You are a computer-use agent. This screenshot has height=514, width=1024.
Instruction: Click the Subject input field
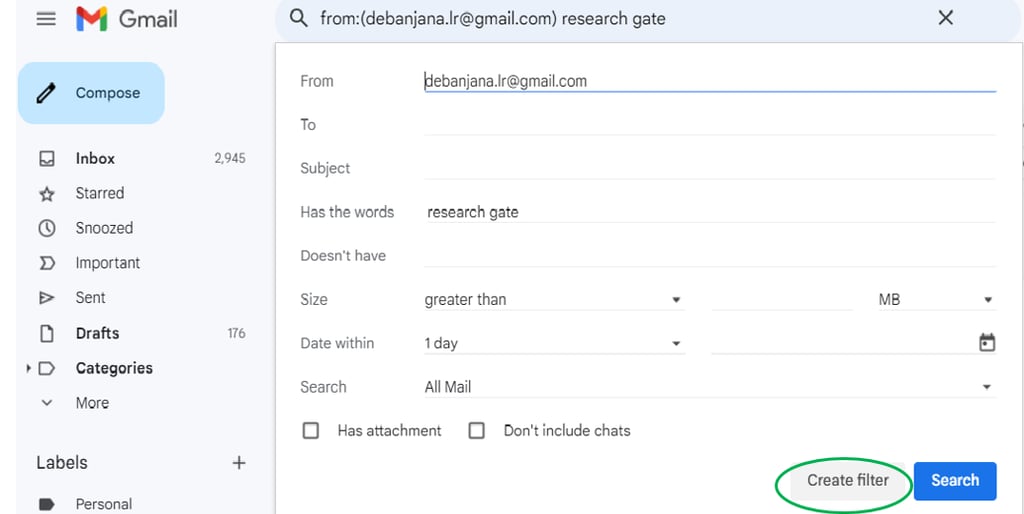[x=709, y=168]
